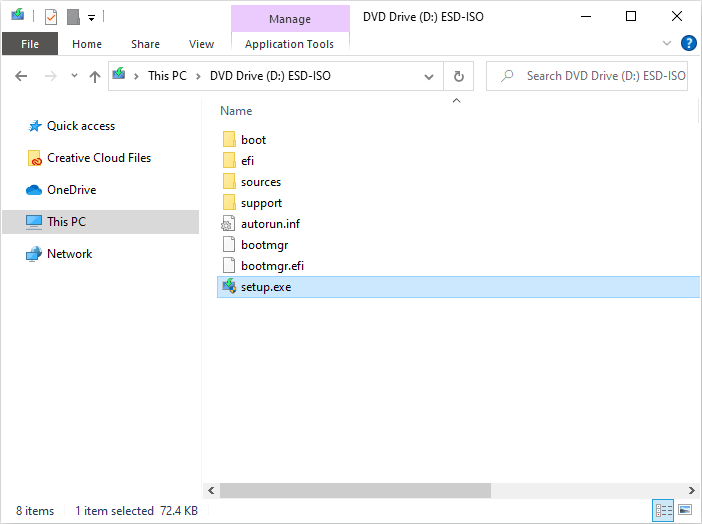
Task: Go up one level with Up arrow
Action: tap(94, 77)
